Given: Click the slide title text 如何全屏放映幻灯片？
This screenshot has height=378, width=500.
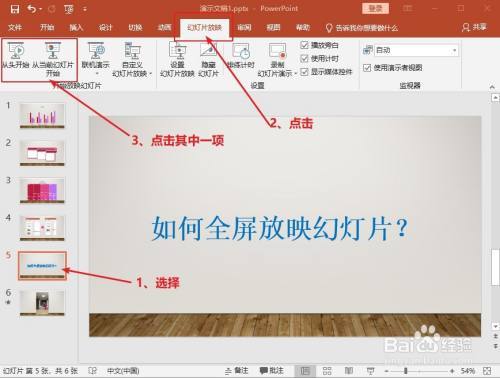Looking at the screenshot, I should (280, 229).
